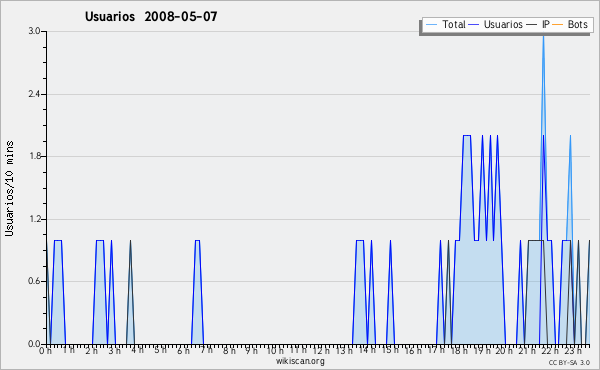Click the y-axis label 'Usuarios/10 mins'
600x370 pixels.
(x=9, y=188)
